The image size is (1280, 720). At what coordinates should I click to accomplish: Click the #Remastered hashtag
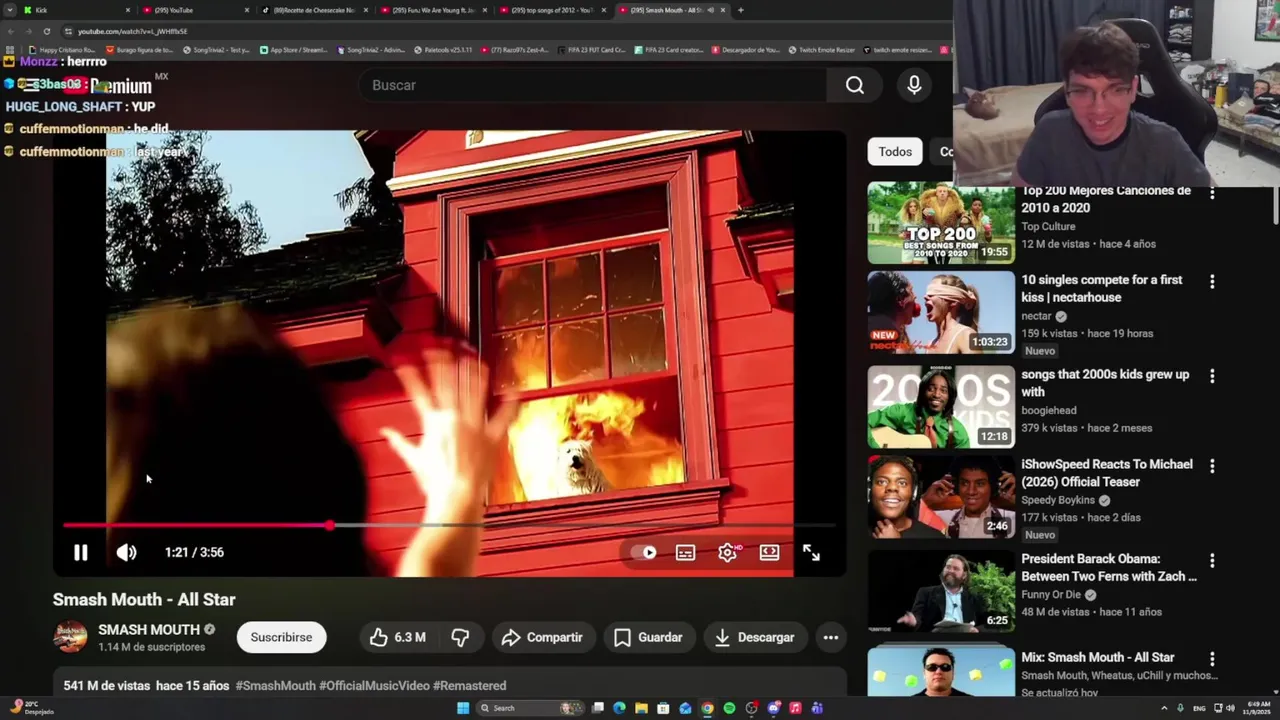click(x=470, y=686)
